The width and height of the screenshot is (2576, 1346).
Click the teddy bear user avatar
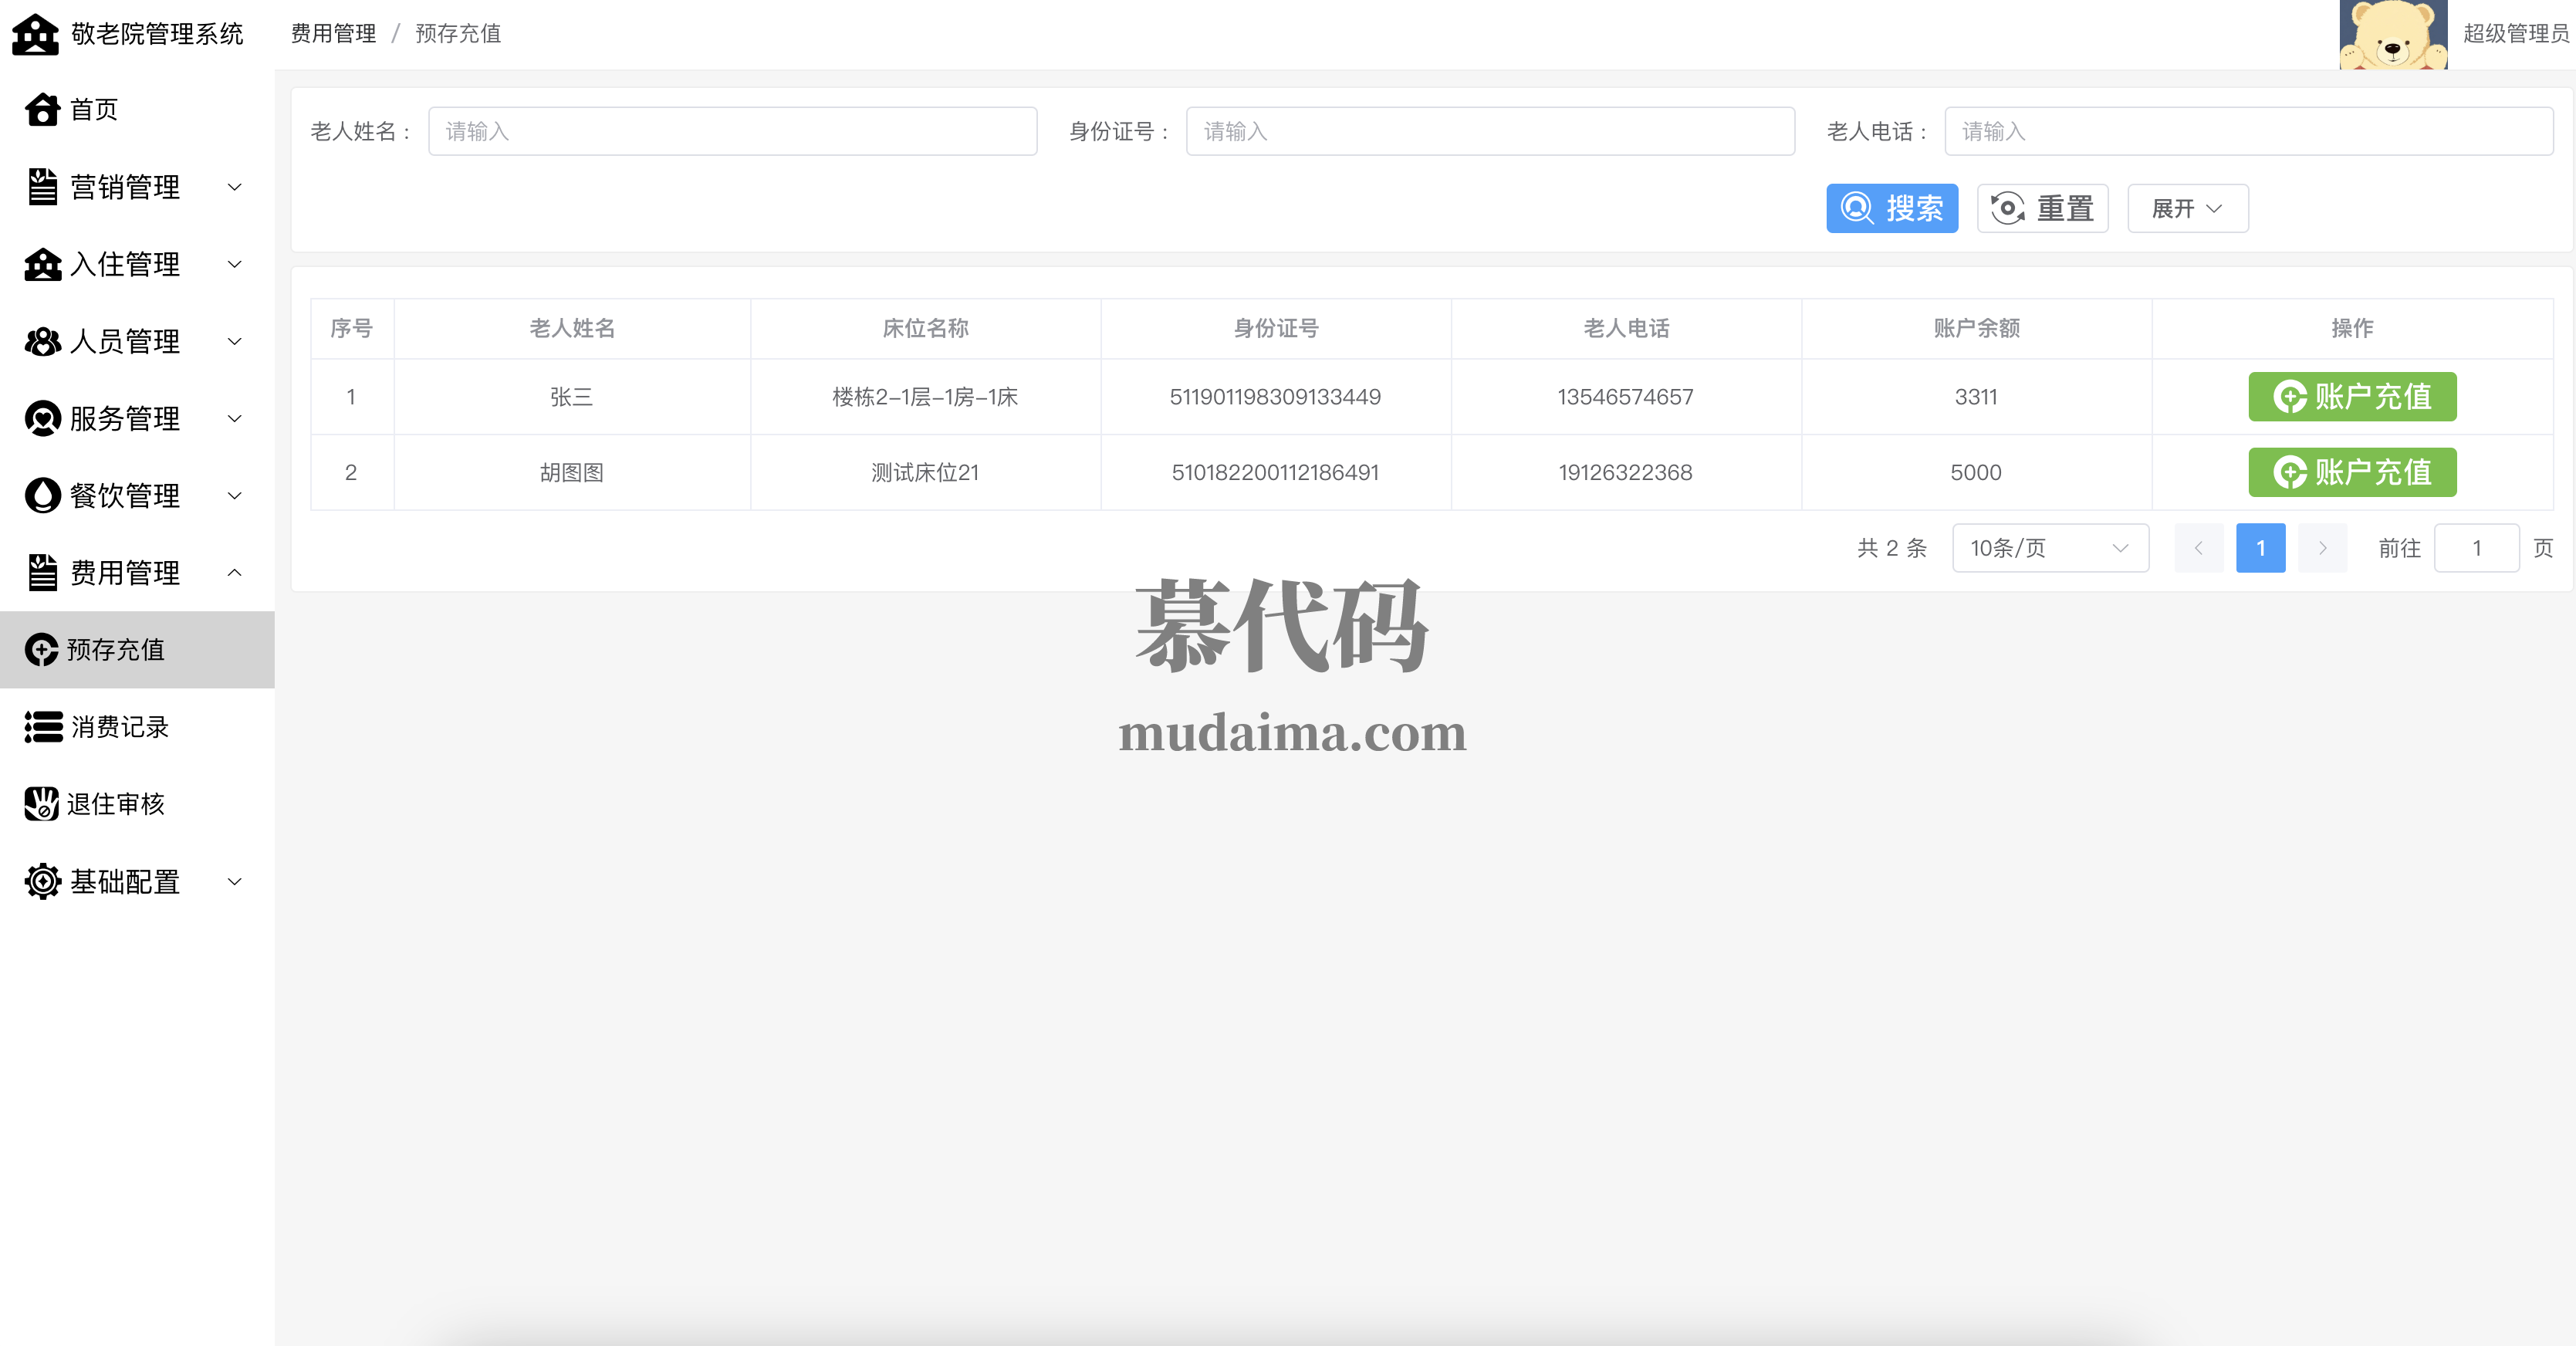(x=2392, y=34)
